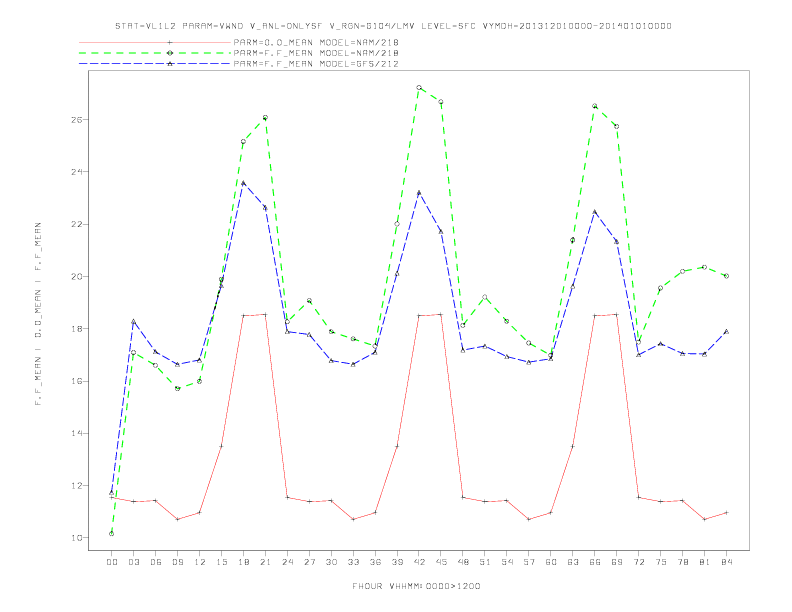Click x-axis tick label 33
This screenshot has height=612, width=792.
point(353,562)
